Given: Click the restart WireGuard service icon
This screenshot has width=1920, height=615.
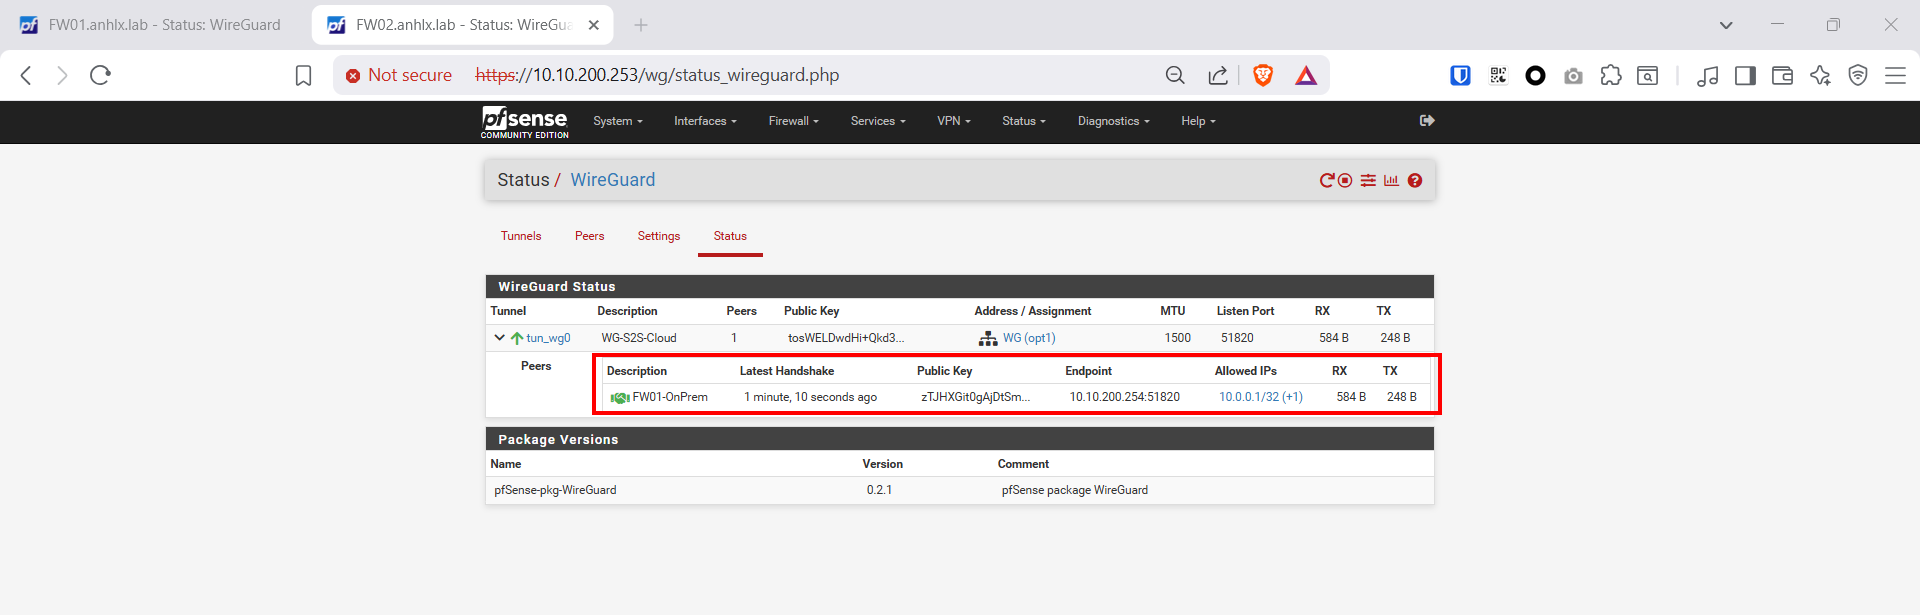Looking at the screenshot, I should point(1327,181).
